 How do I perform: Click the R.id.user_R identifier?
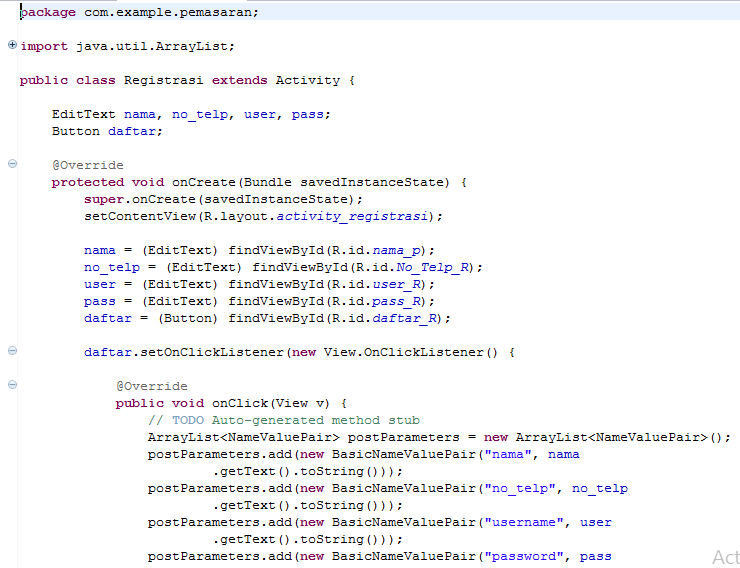[376, 284]
